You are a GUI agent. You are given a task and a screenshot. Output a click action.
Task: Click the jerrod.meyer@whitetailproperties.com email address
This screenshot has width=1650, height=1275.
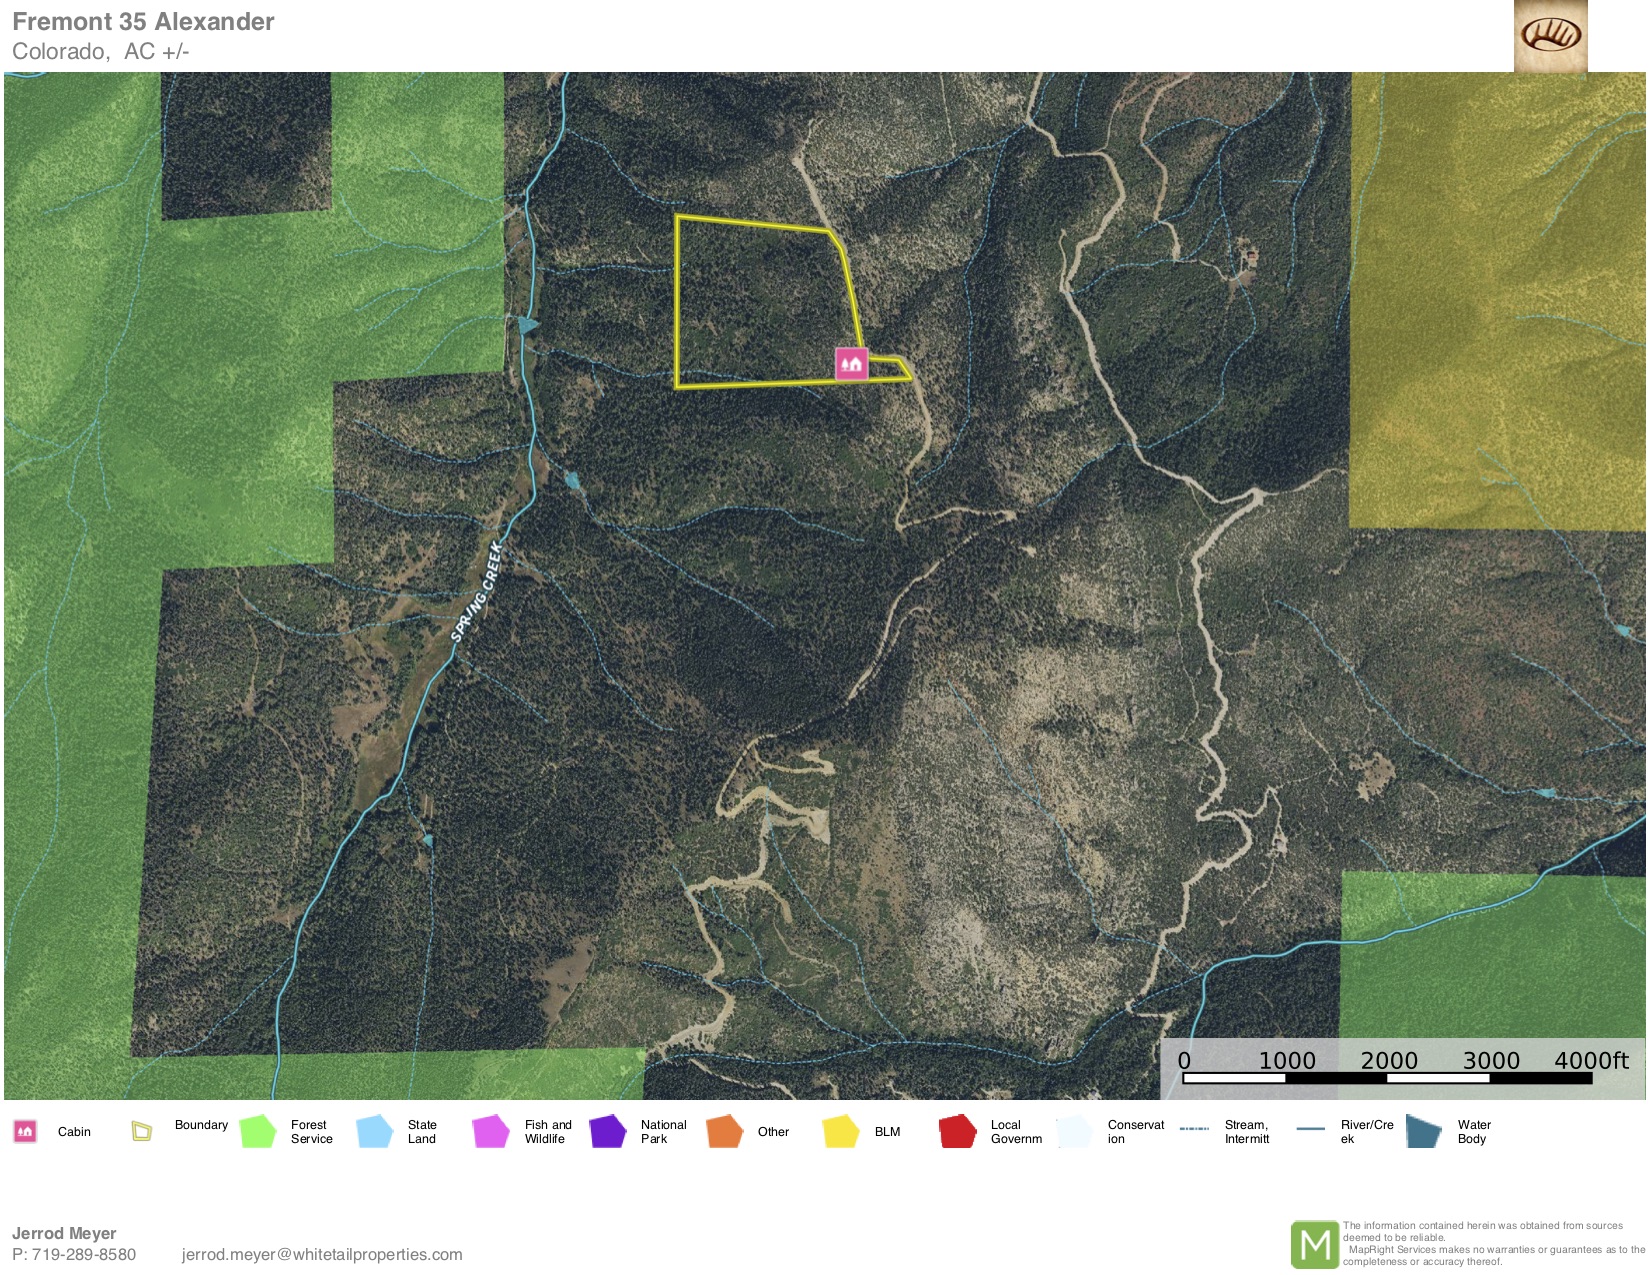click(322, 1255)
